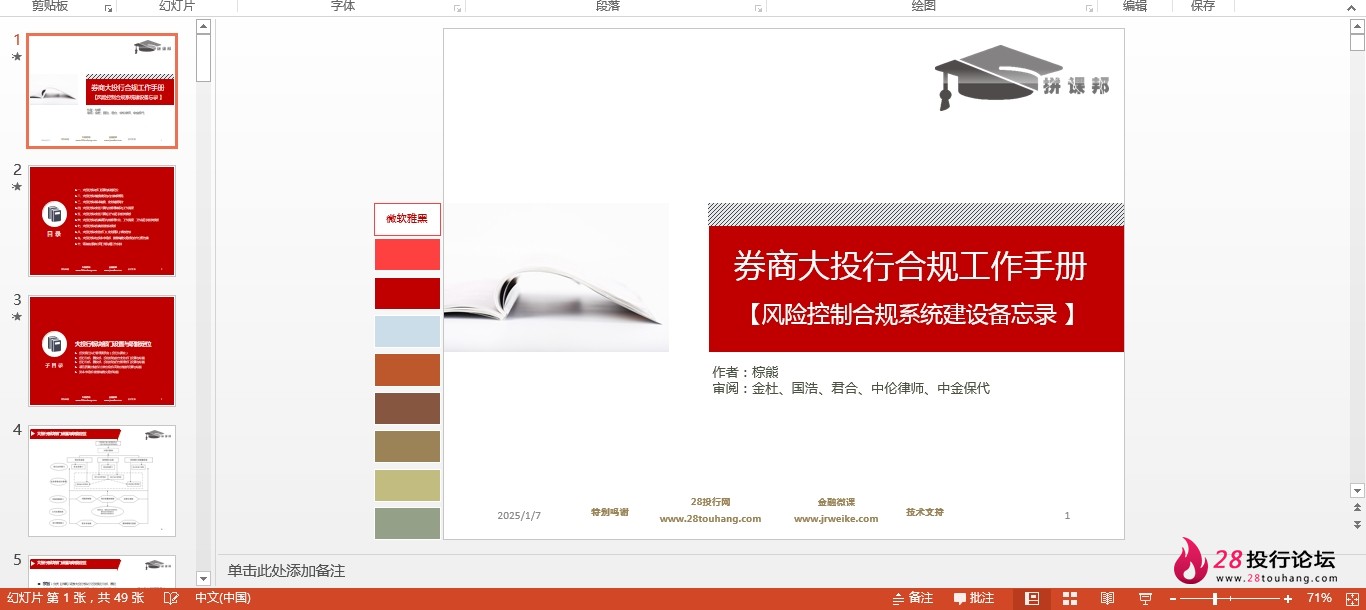Open zoom dialog via 71% level

1319,598
